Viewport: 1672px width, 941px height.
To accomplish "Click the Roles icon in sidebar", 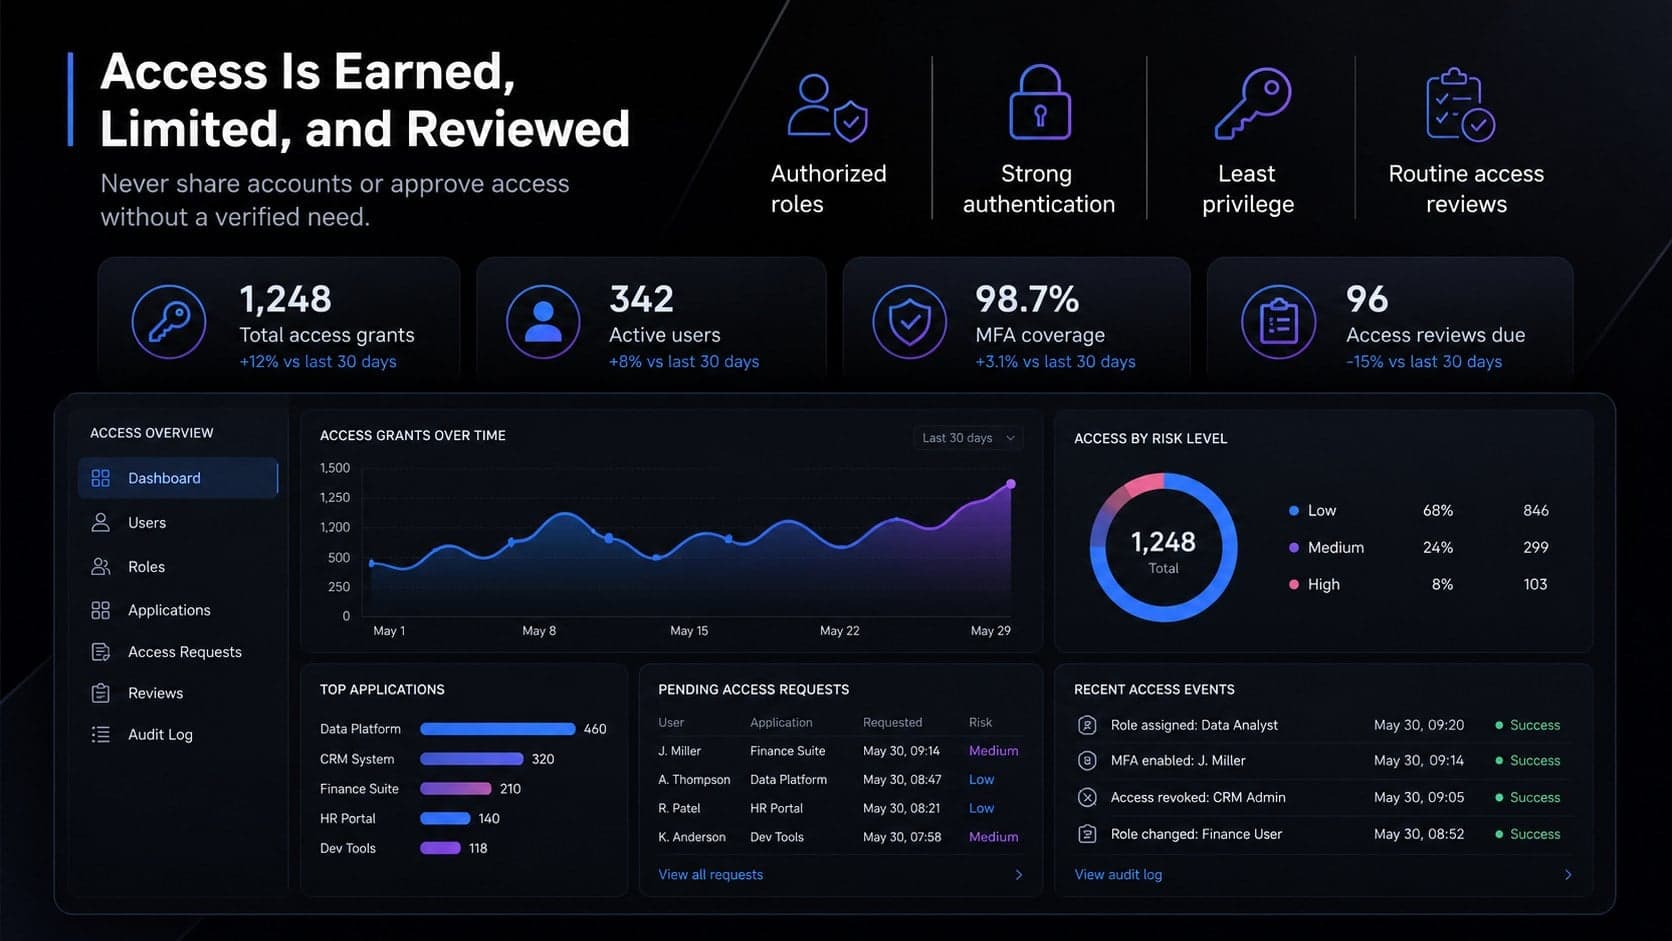I will (100, 567).
